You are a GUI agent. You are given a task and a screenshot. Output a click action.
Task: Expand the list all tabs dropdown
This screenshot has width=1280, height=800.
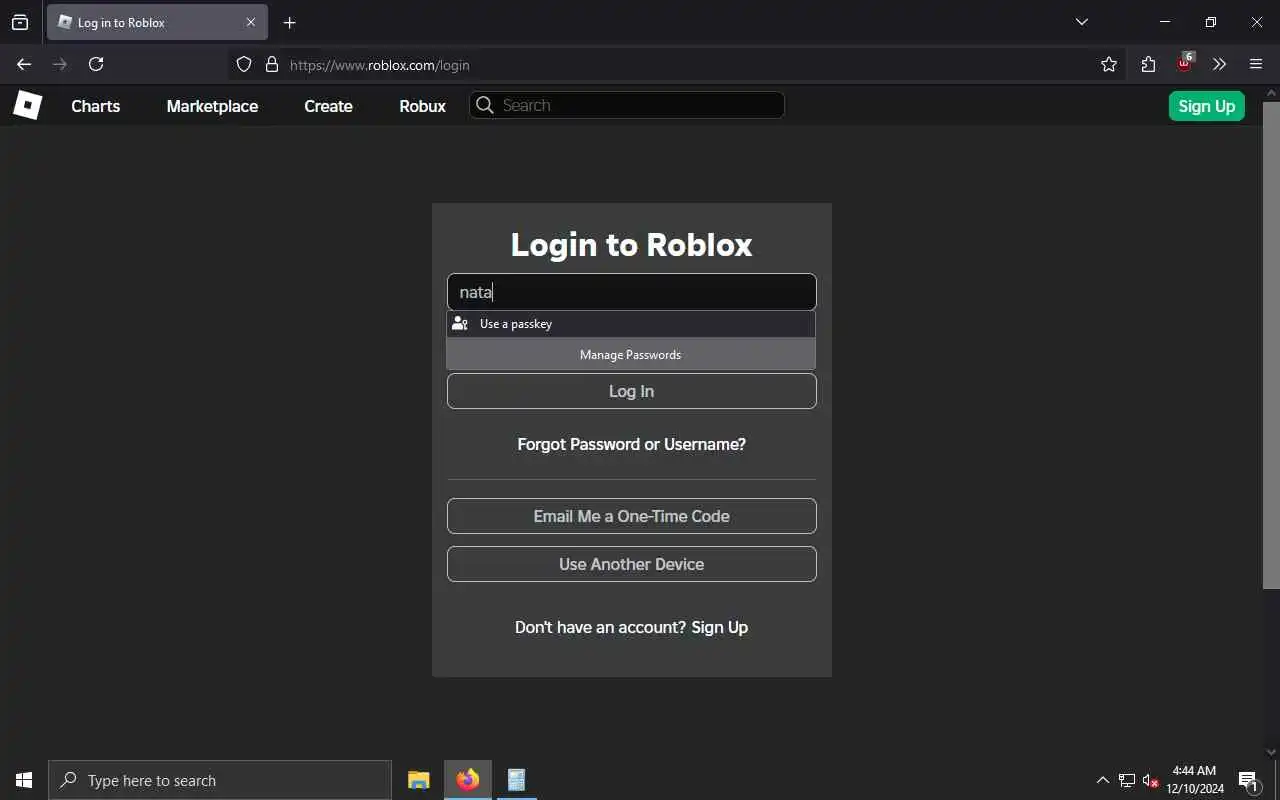point(1081,22)
